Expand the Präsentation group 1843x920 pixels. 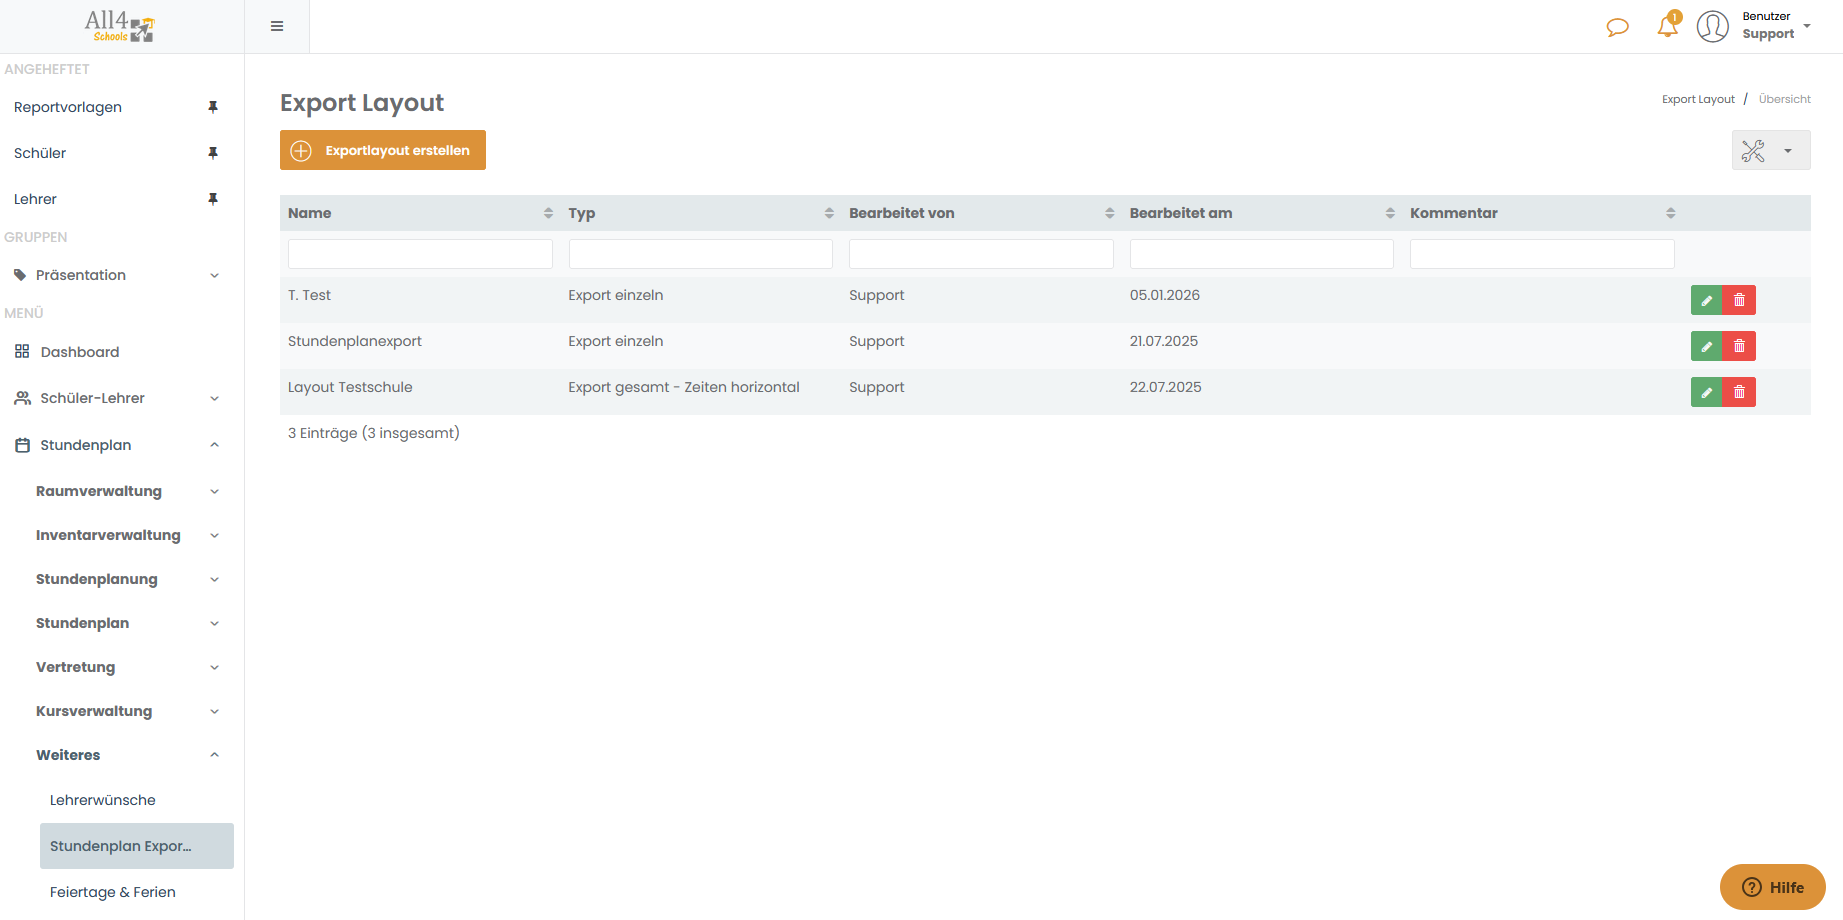tap(117, 275)
